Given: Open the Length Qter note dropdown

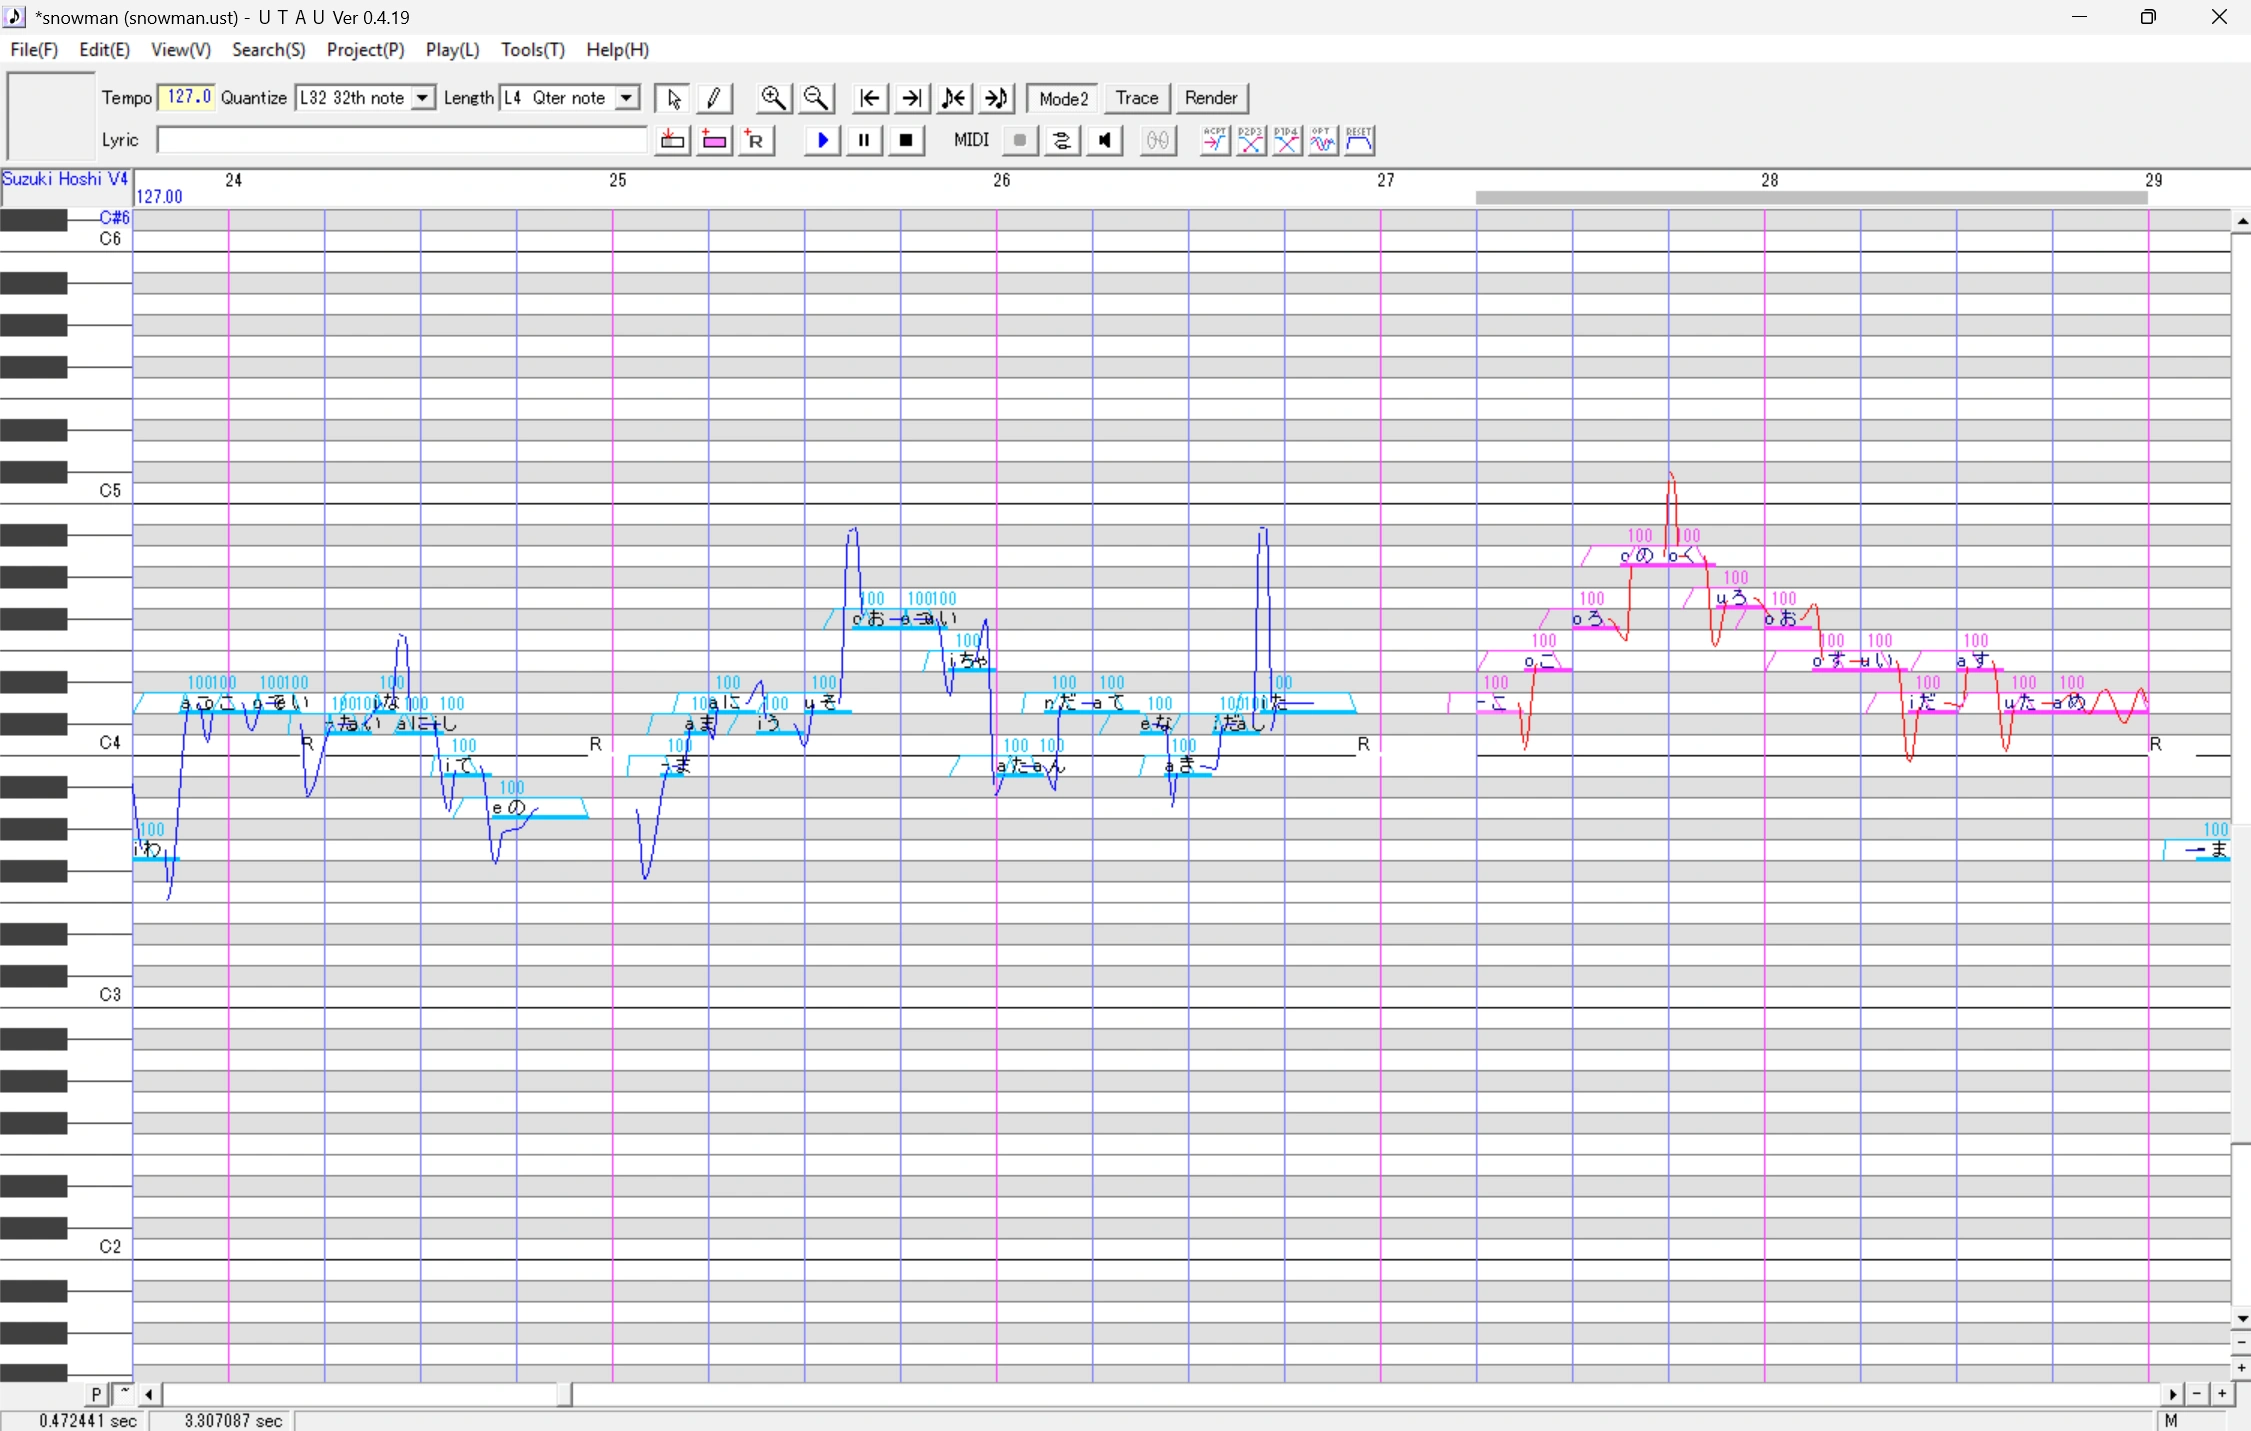Looking at the screenshot, I should (628, 98).
